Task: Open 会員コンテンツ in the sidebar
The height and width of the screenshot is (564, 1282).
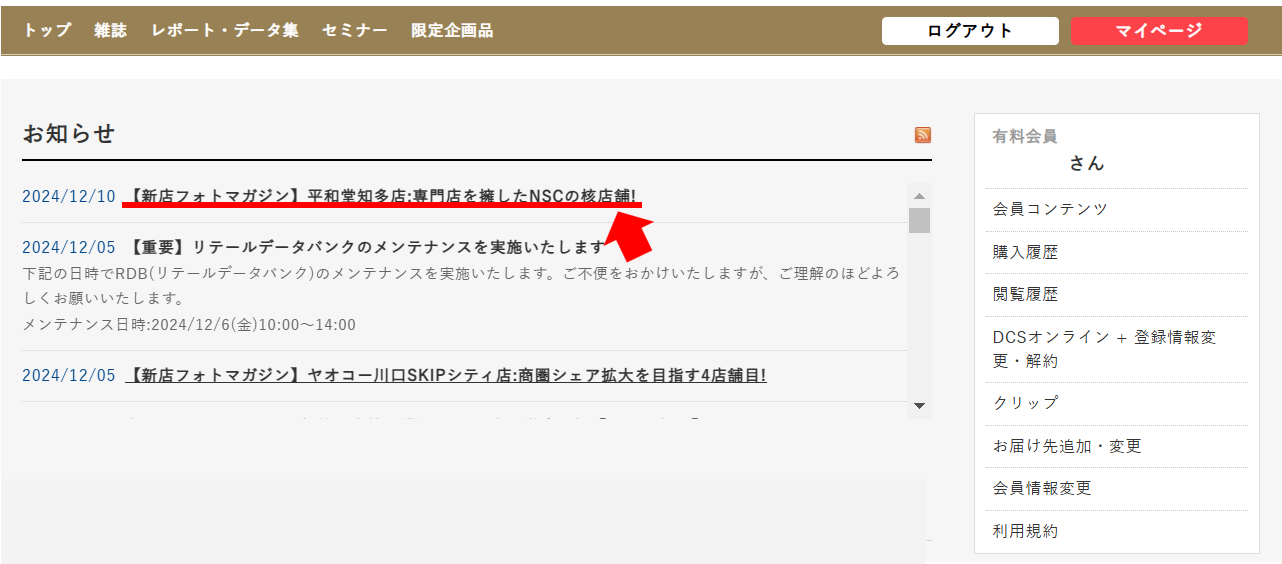Action: (x=1050, y=209)
